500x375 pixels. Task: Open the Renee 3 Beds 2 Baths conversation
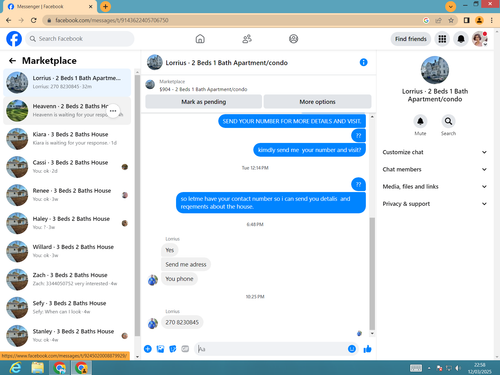click(67, 195)
